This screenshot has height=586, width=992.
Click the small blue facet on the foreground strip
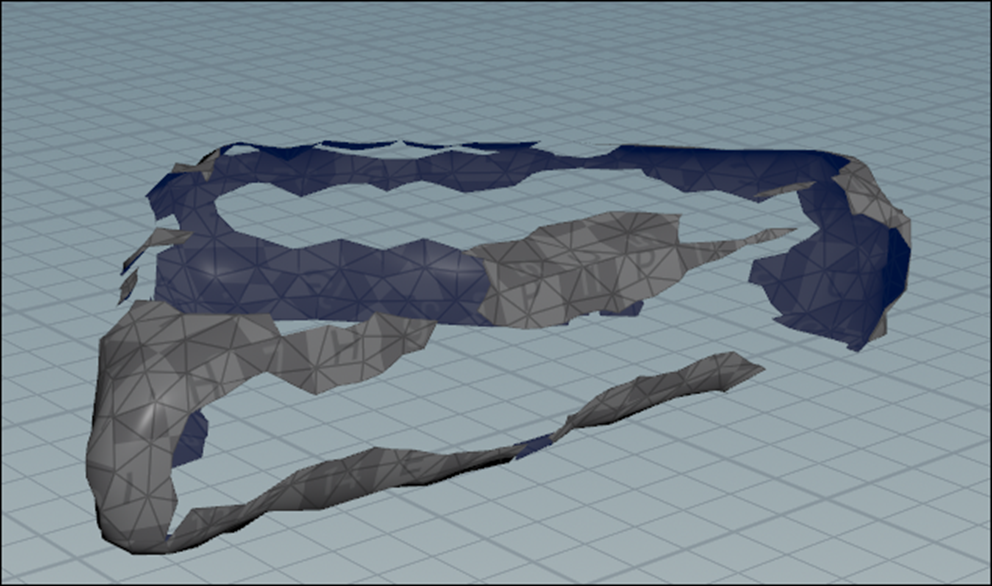[533, 445]
